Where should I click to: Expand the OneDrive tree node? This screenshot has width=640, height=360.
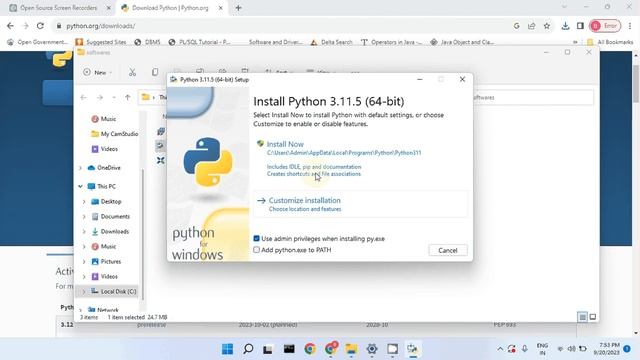tap(80, 168)
